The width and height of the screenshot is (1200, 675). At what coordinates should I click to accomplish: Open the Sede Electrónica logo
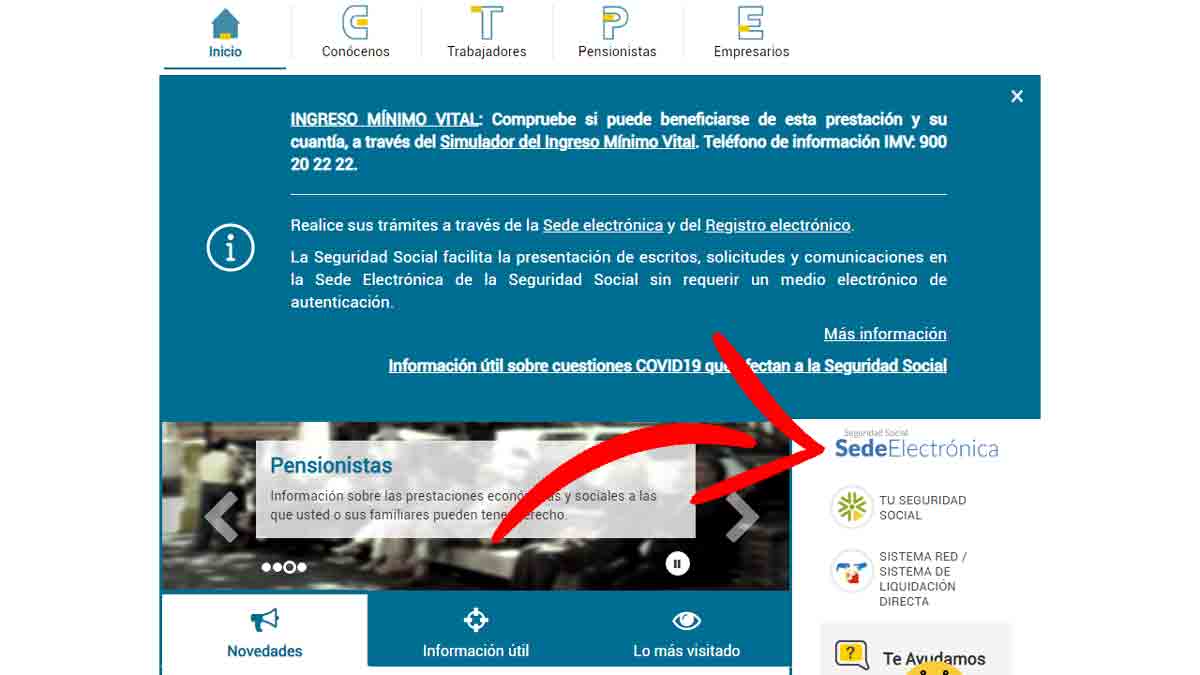(x=916, y=446)
